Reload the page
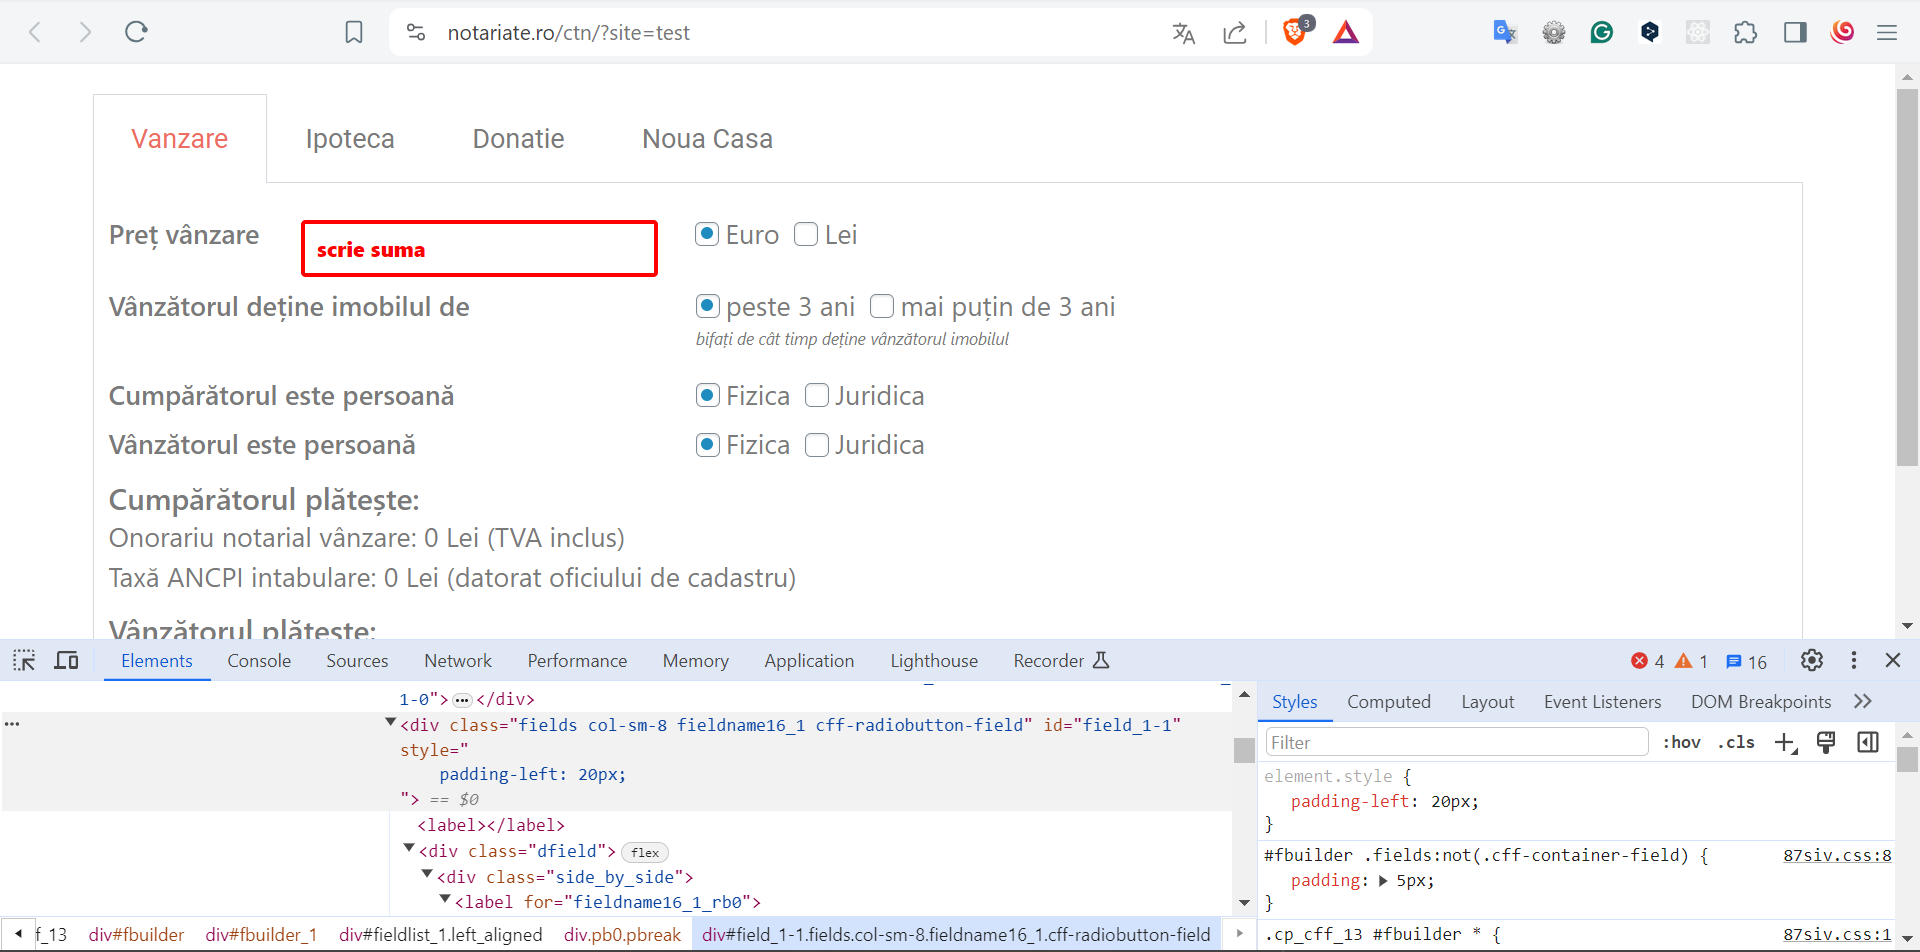This screenshot has height=952, width=1920. click(x=137, y=32)
